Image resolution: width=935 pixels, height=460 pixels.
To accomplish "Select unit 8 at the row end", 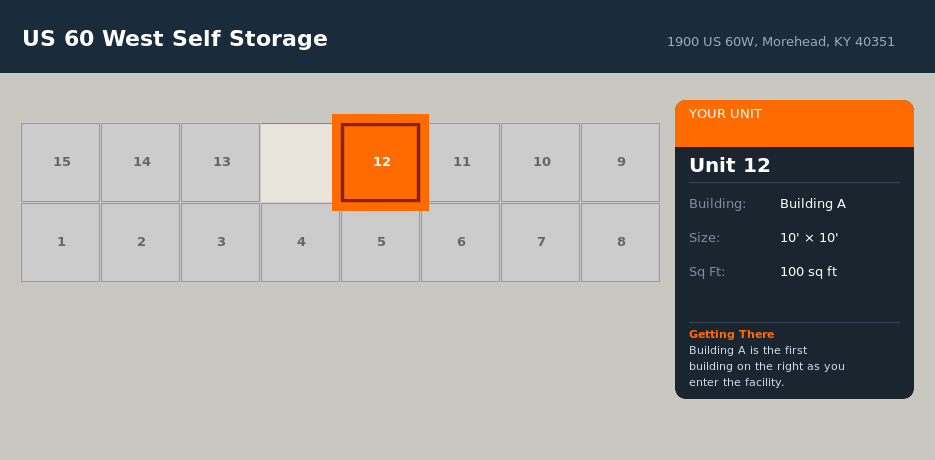I will point(621,242).
